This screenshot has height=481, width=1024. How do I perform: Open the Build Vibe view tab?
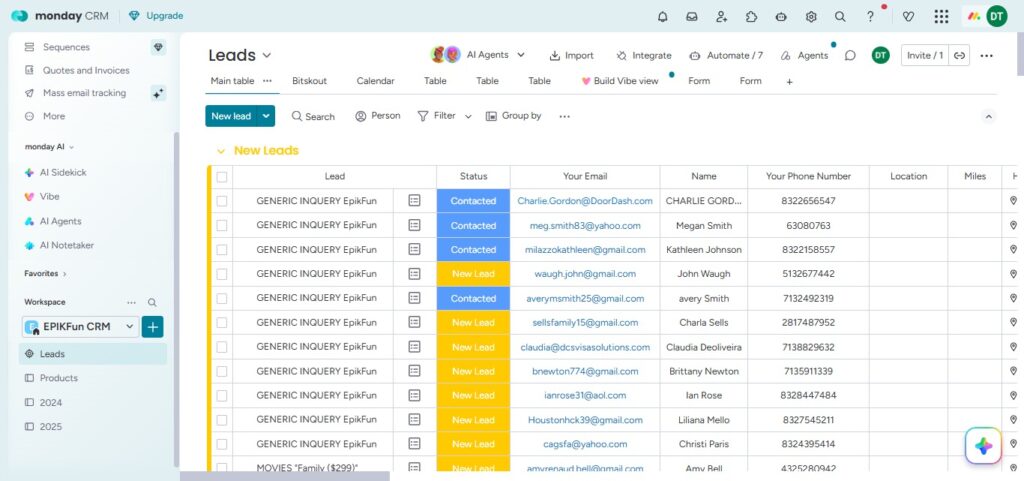click(x=620, y=81)
